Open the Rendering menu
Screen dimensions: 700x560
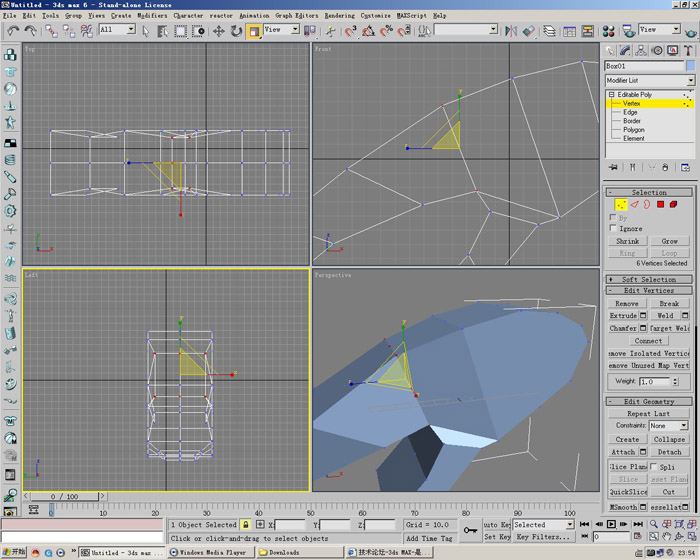(339, 16)
